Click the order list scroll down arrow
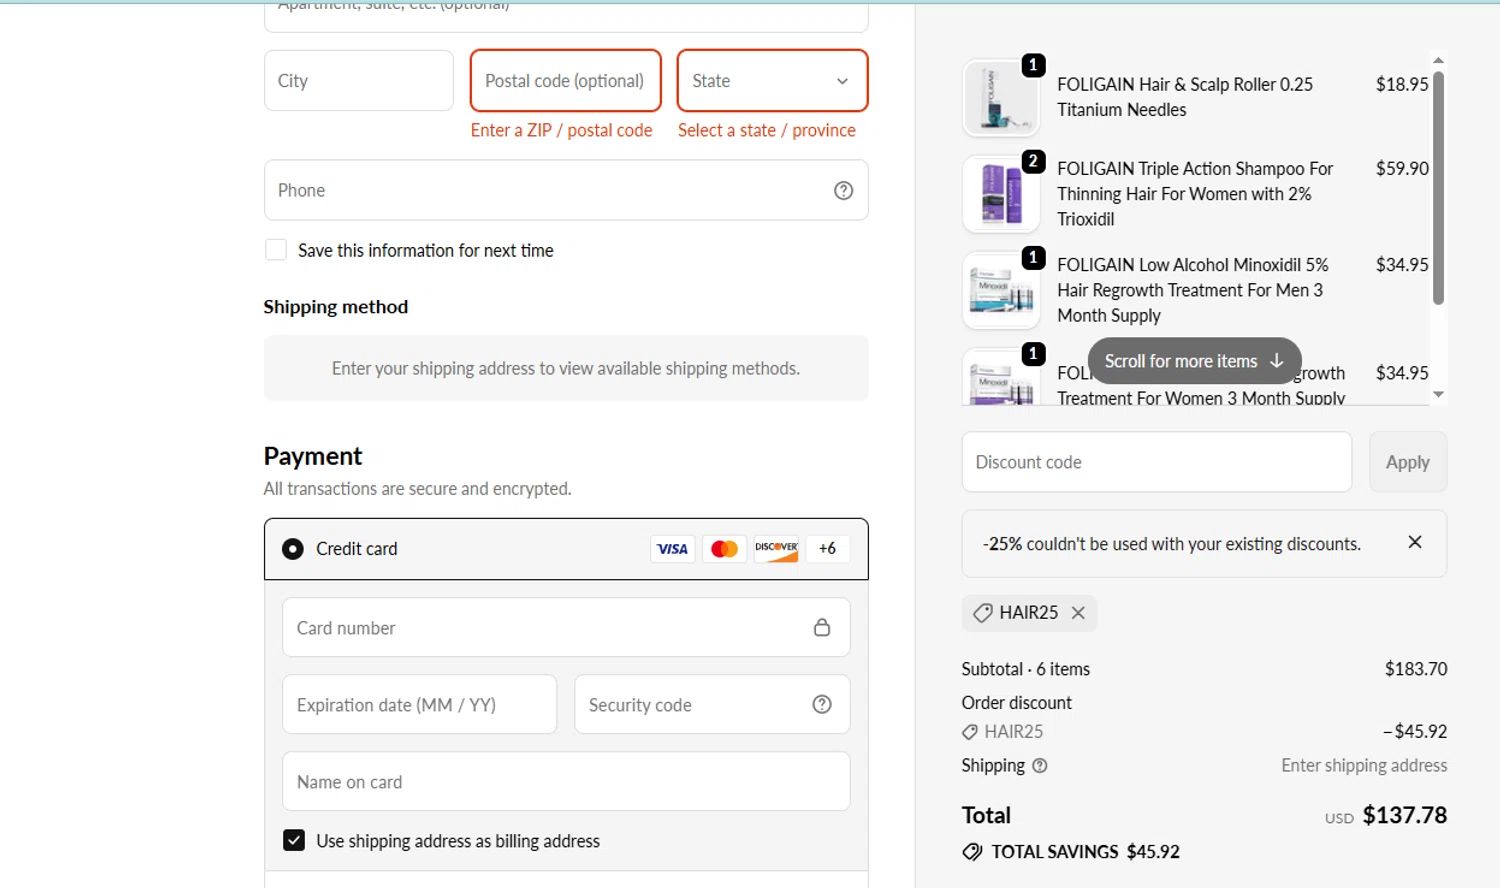This screenshot has height=888, width=1500. pyautogui.click(x=1438, y=395)
